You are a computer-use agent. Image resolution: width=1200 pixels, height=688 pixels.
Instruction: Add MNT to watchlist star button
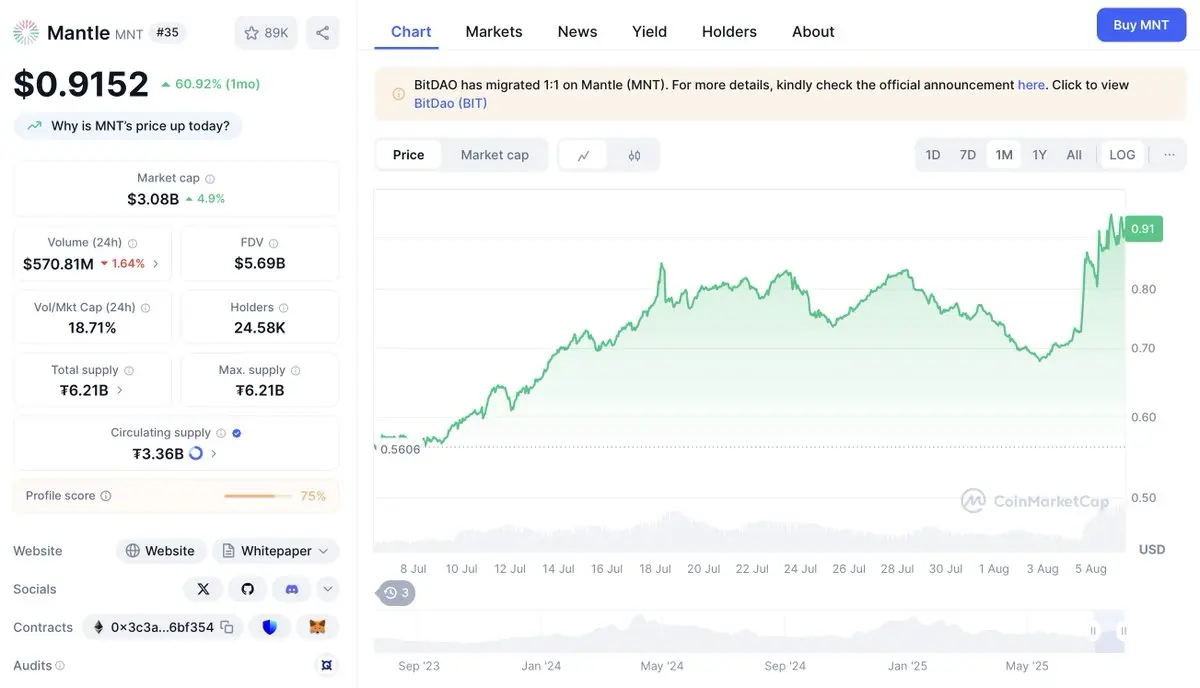[266, 33]
